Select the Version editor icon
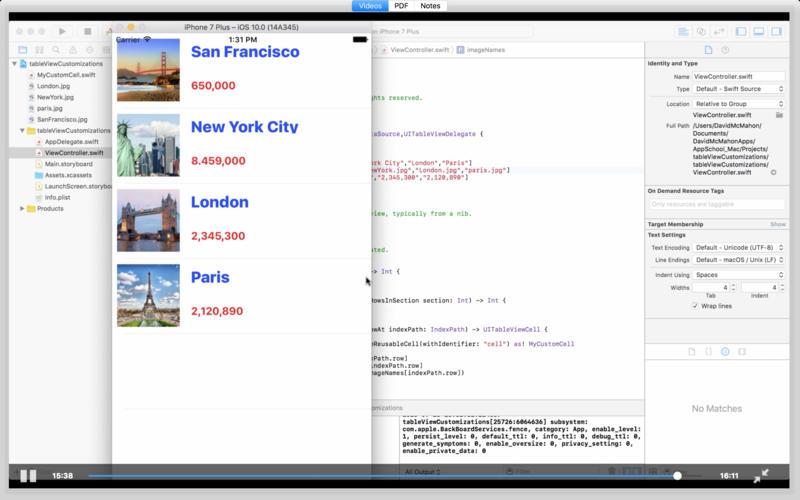This screenshot has height=500, width=800. pos(719,32)
